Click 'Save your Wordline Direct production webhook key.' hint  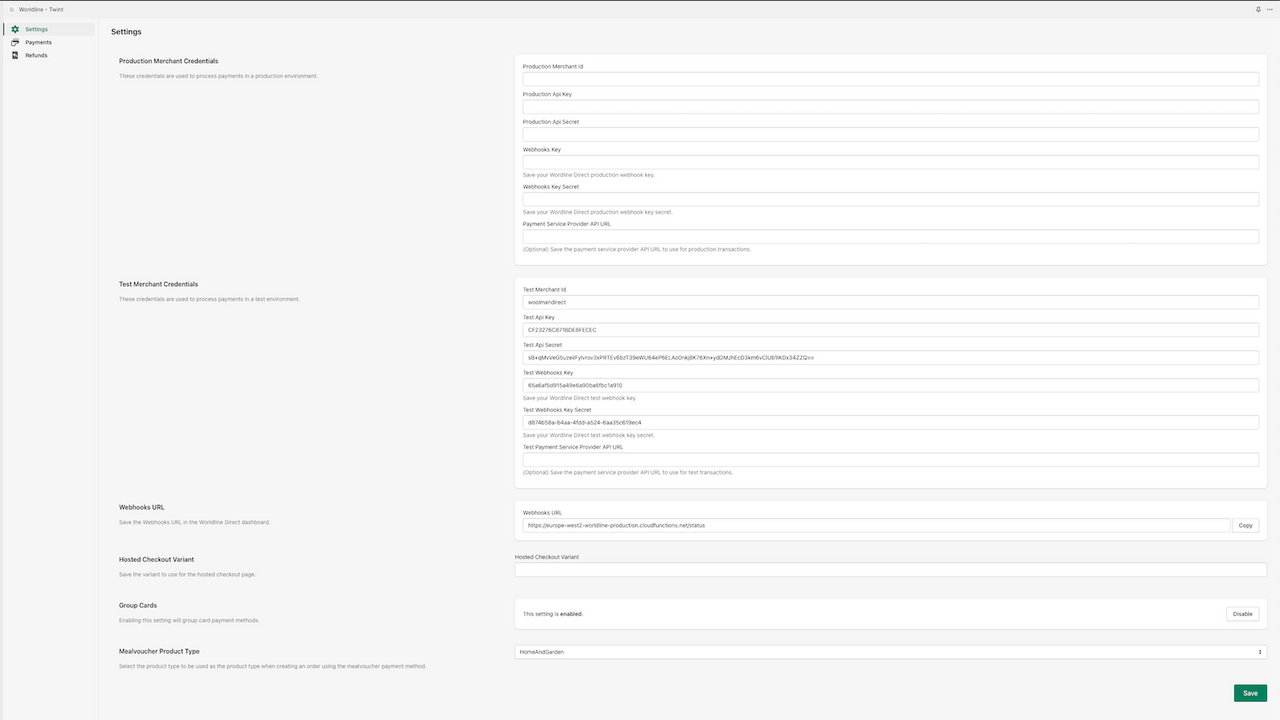tap(589, 175)
